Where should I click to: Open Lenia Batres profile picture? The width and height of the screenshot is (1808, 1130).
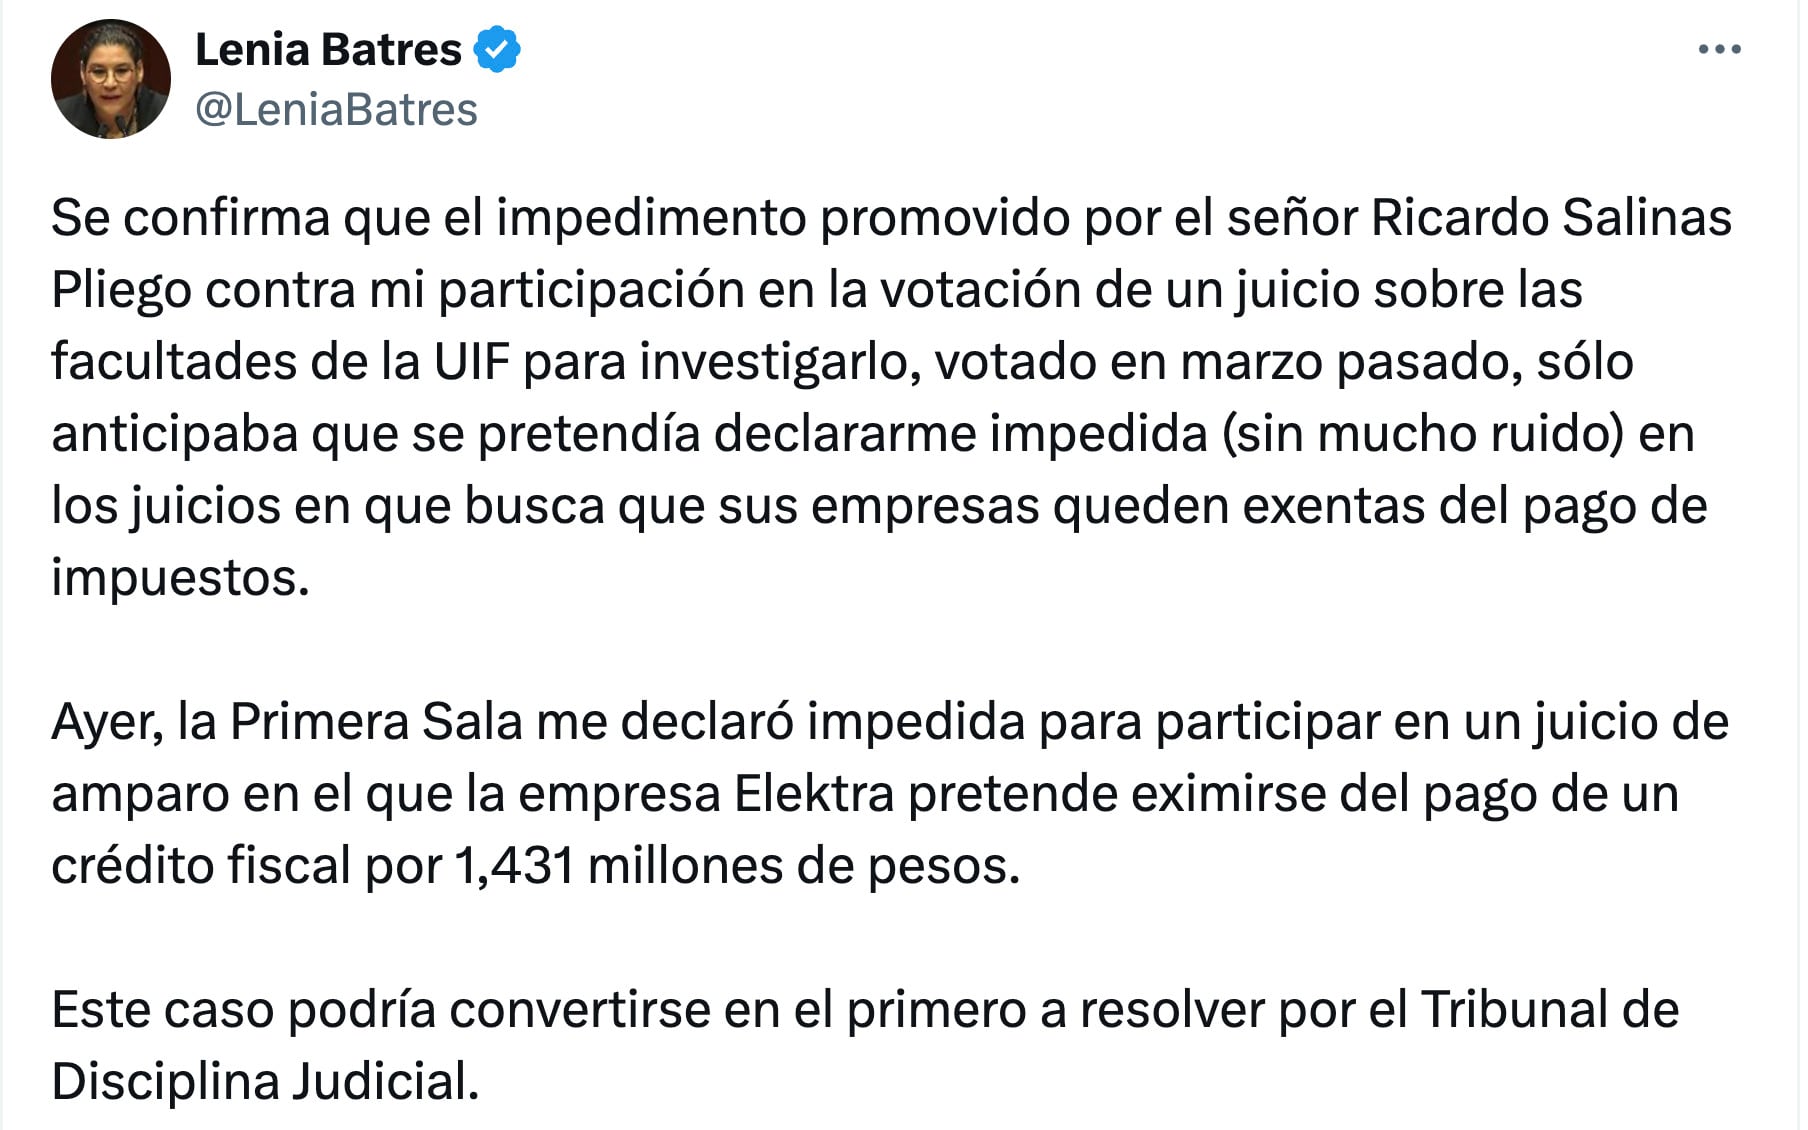coord(111,79)
